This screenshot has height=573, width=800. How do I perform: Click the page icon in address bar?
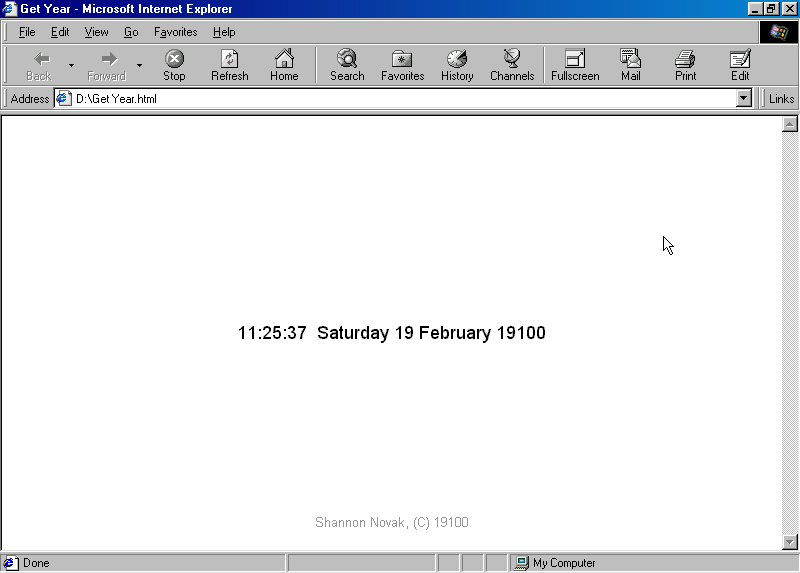pyautogui.click(x=64, y=98)
